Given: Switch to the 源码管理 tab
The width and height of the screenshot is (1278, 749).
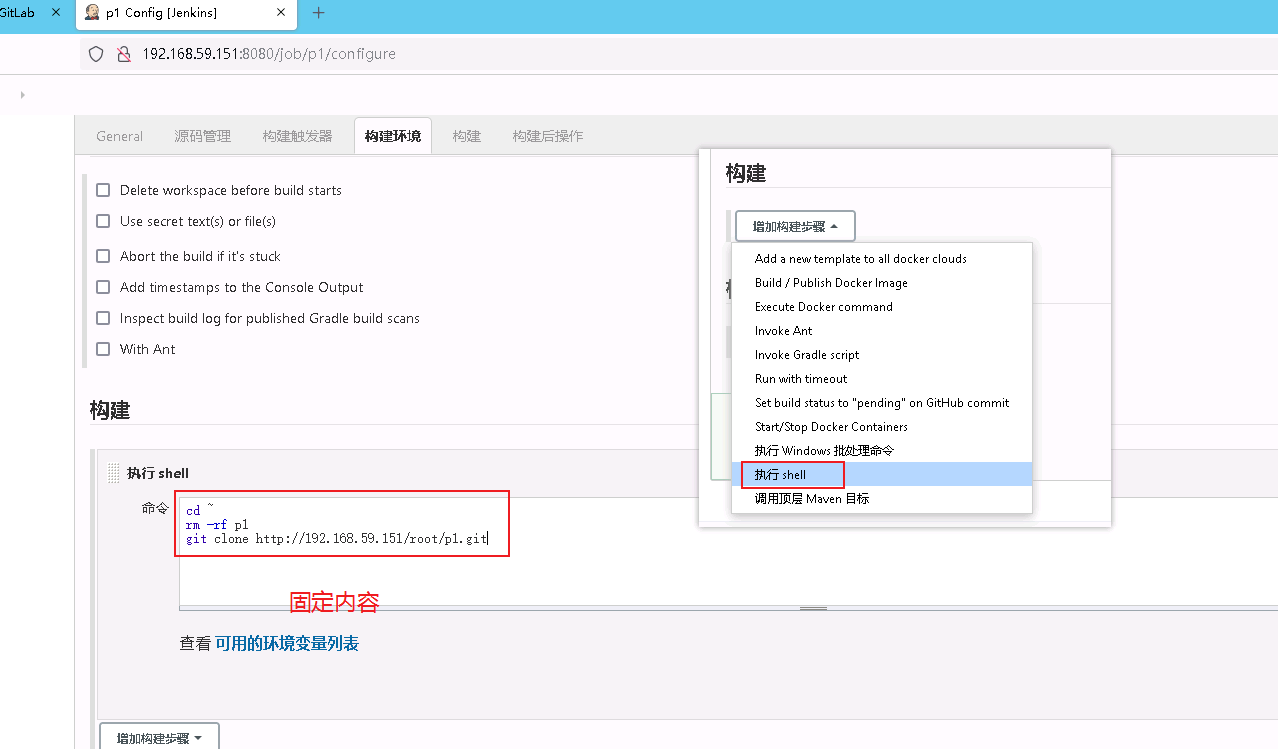Looking at the screenshot, I should pos(202,136).
